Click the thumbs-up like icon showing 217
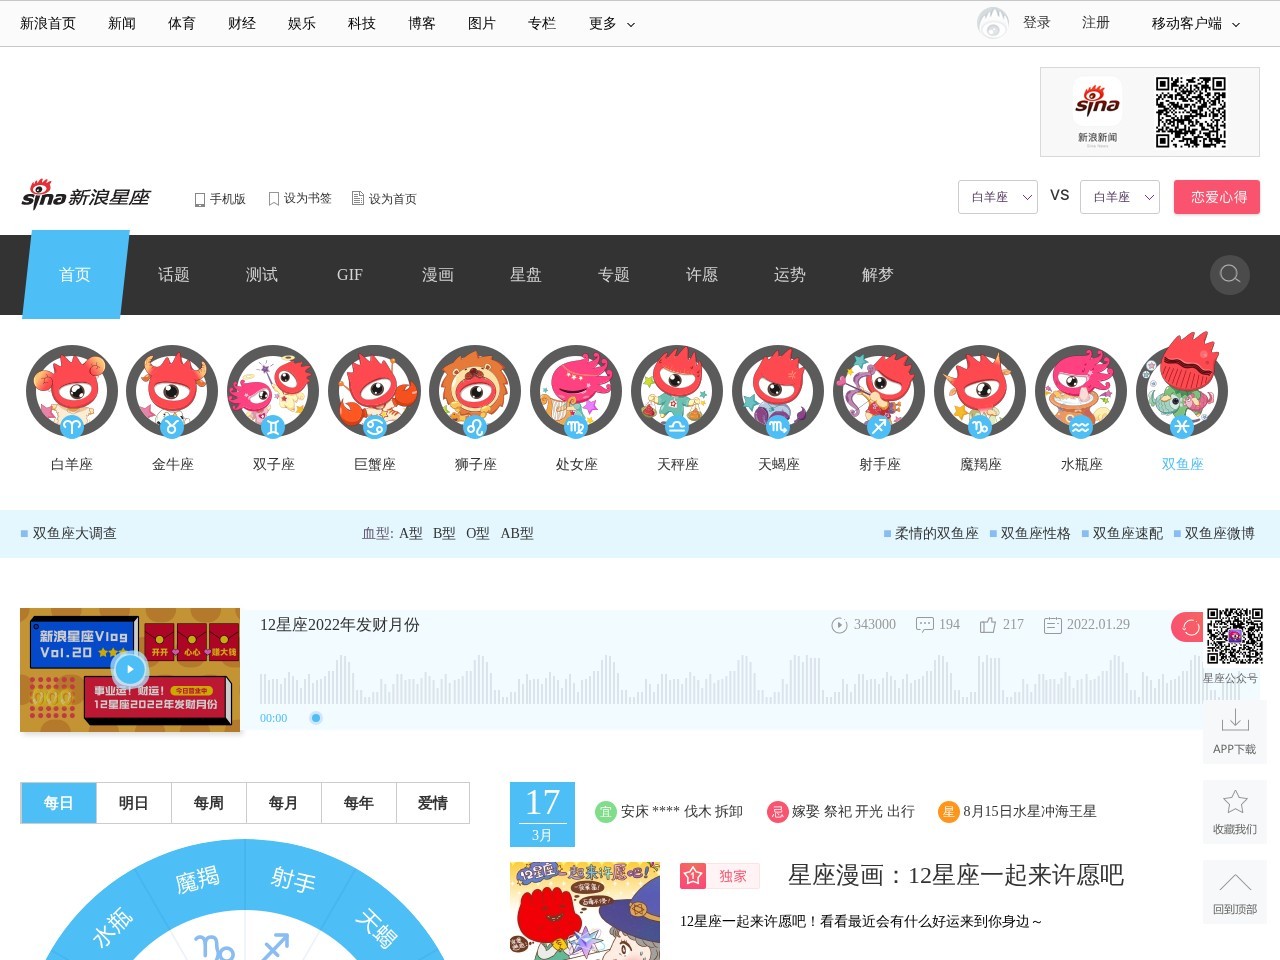1280x960 pixels. 988,624
